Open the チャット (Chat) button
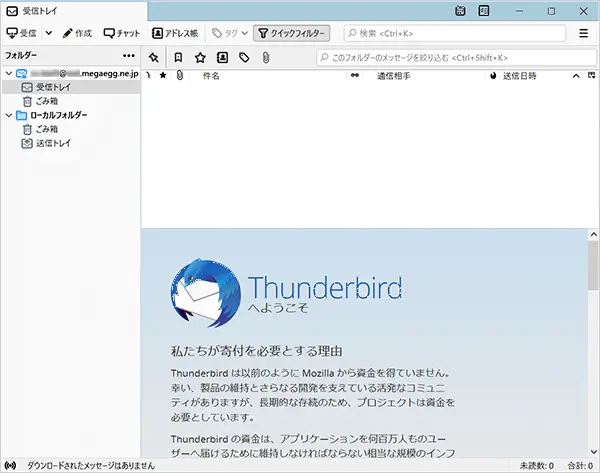The height and width of the screenshot is (473, 600). (x=122, y=33)
